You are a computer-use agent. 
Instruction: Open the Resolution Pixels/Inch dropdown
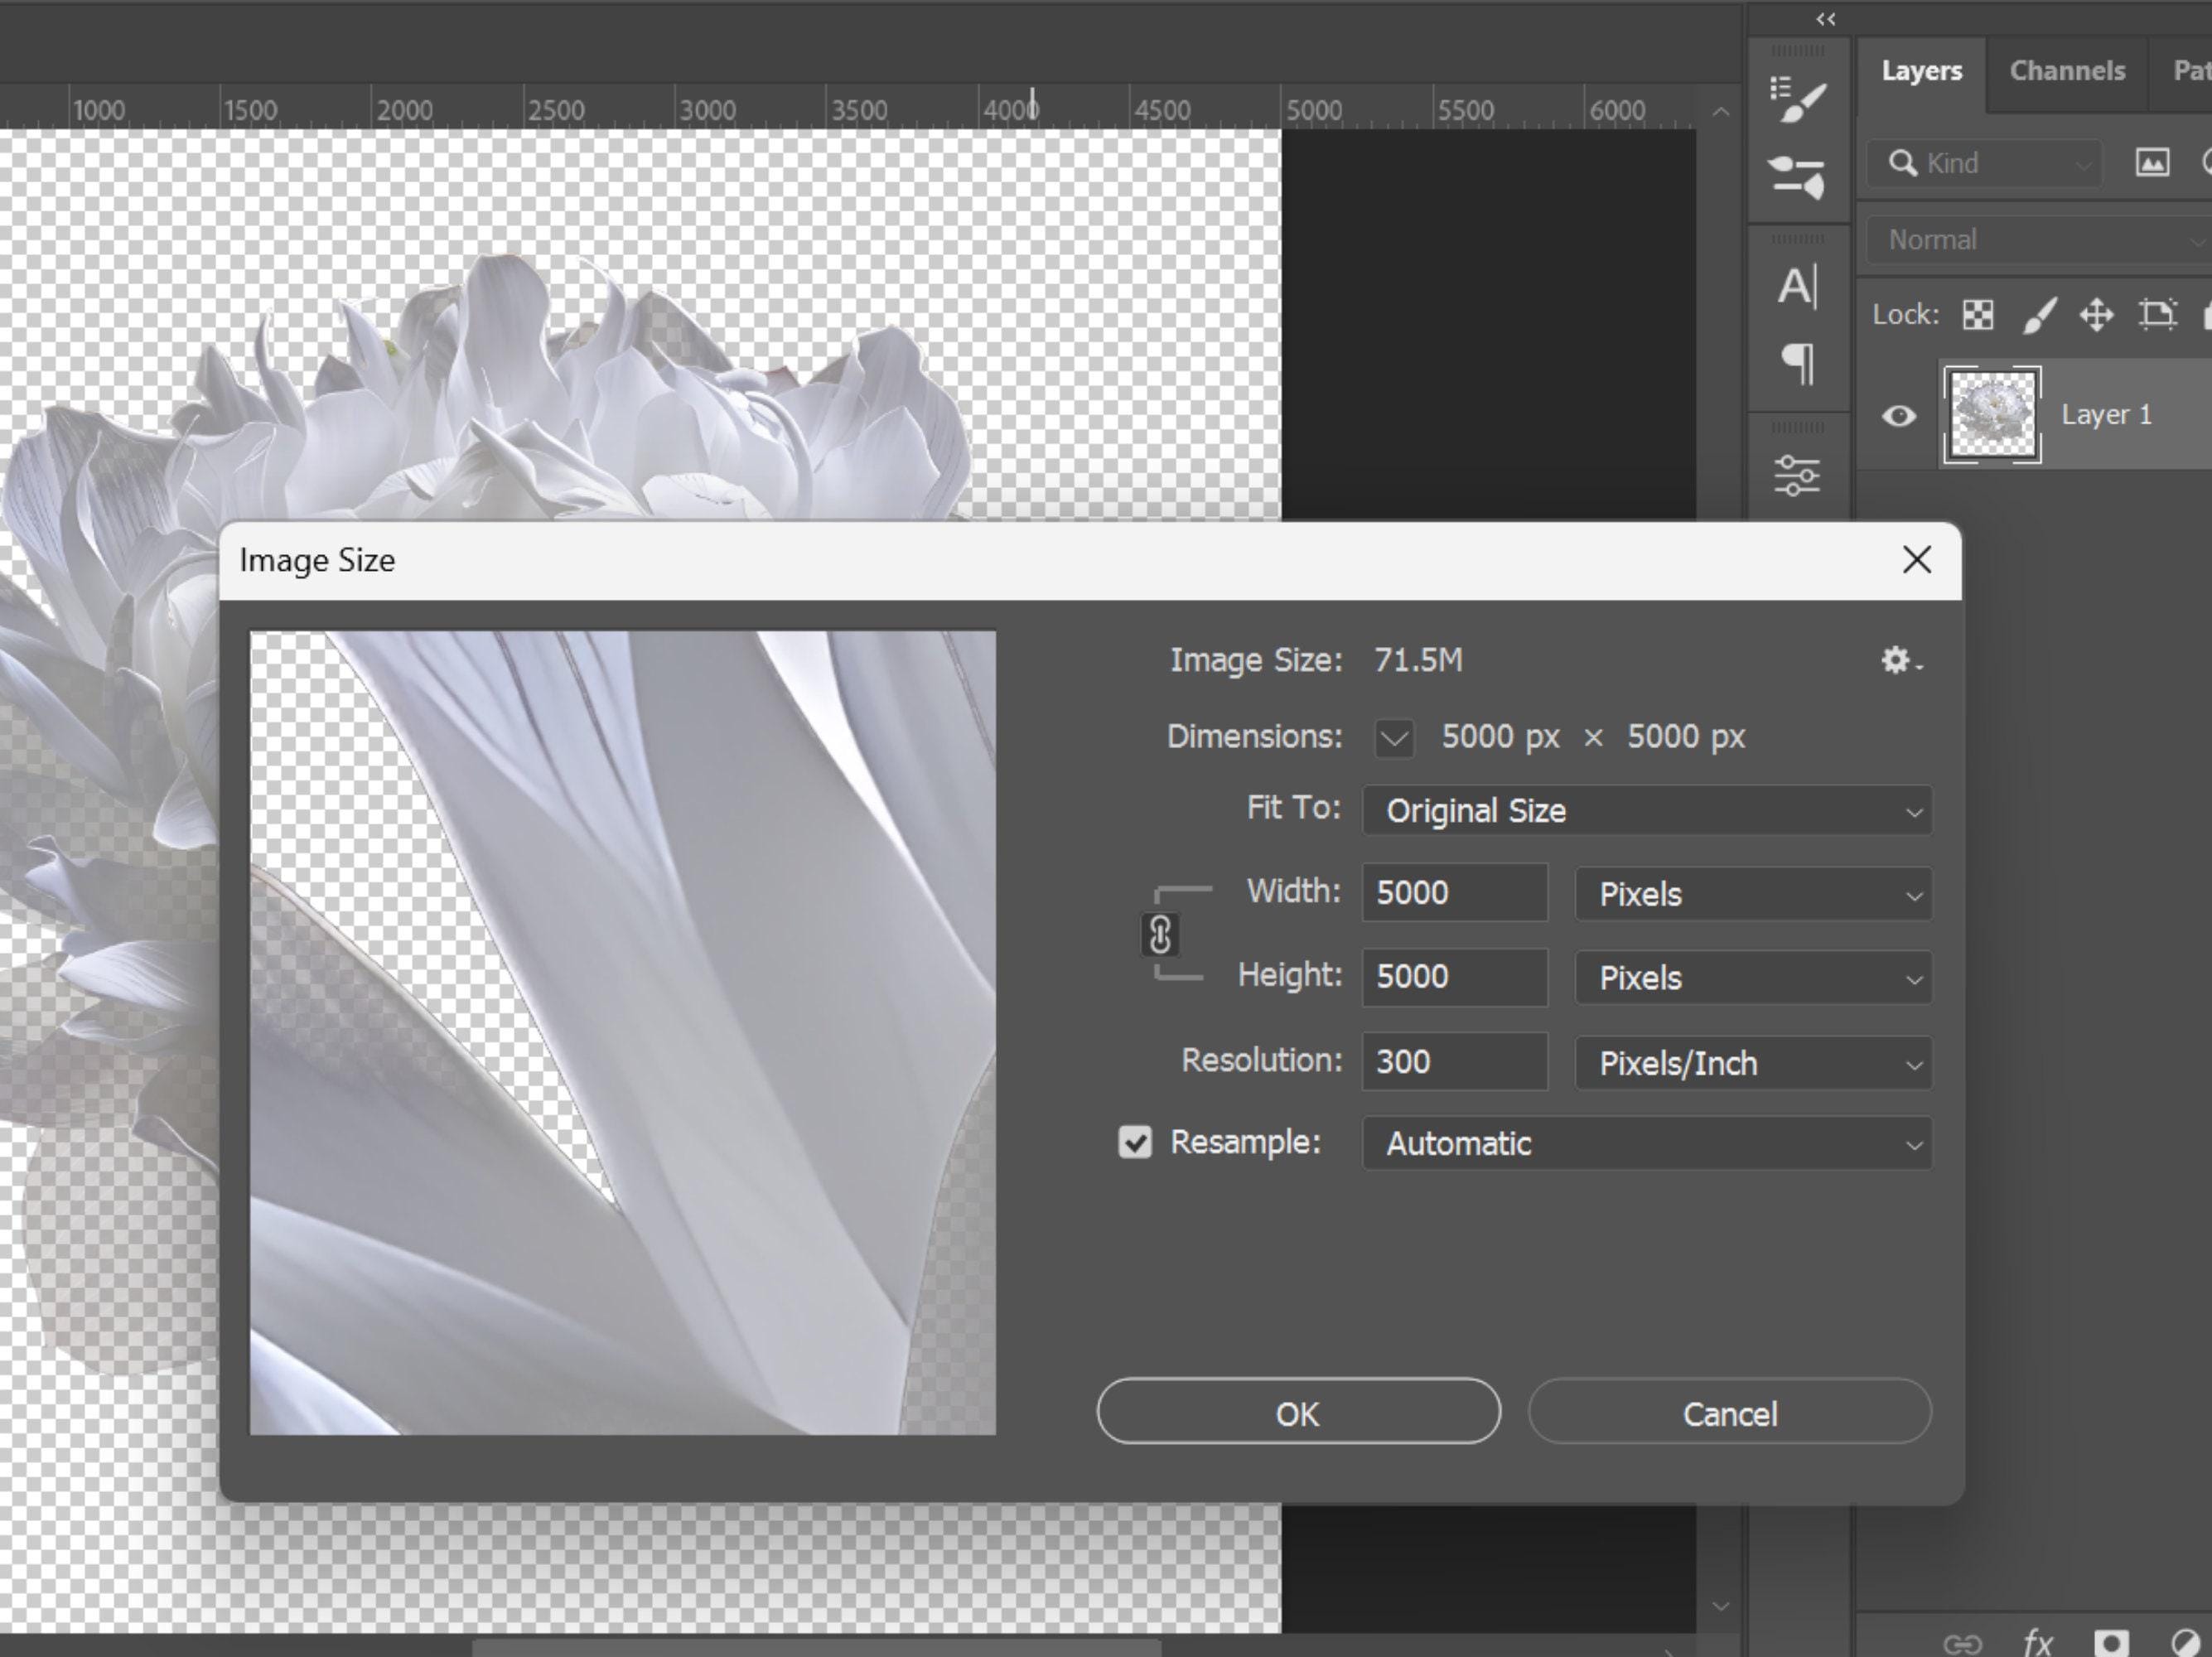coord(1753,1063)
